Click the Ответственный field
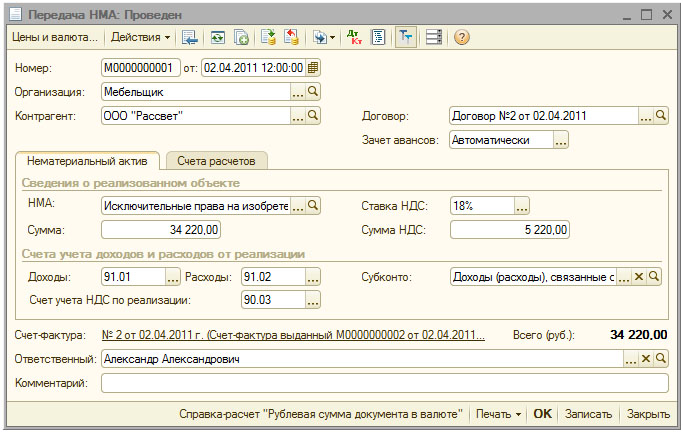The width and height of the screenshot is (683, 434). (362, 359)
